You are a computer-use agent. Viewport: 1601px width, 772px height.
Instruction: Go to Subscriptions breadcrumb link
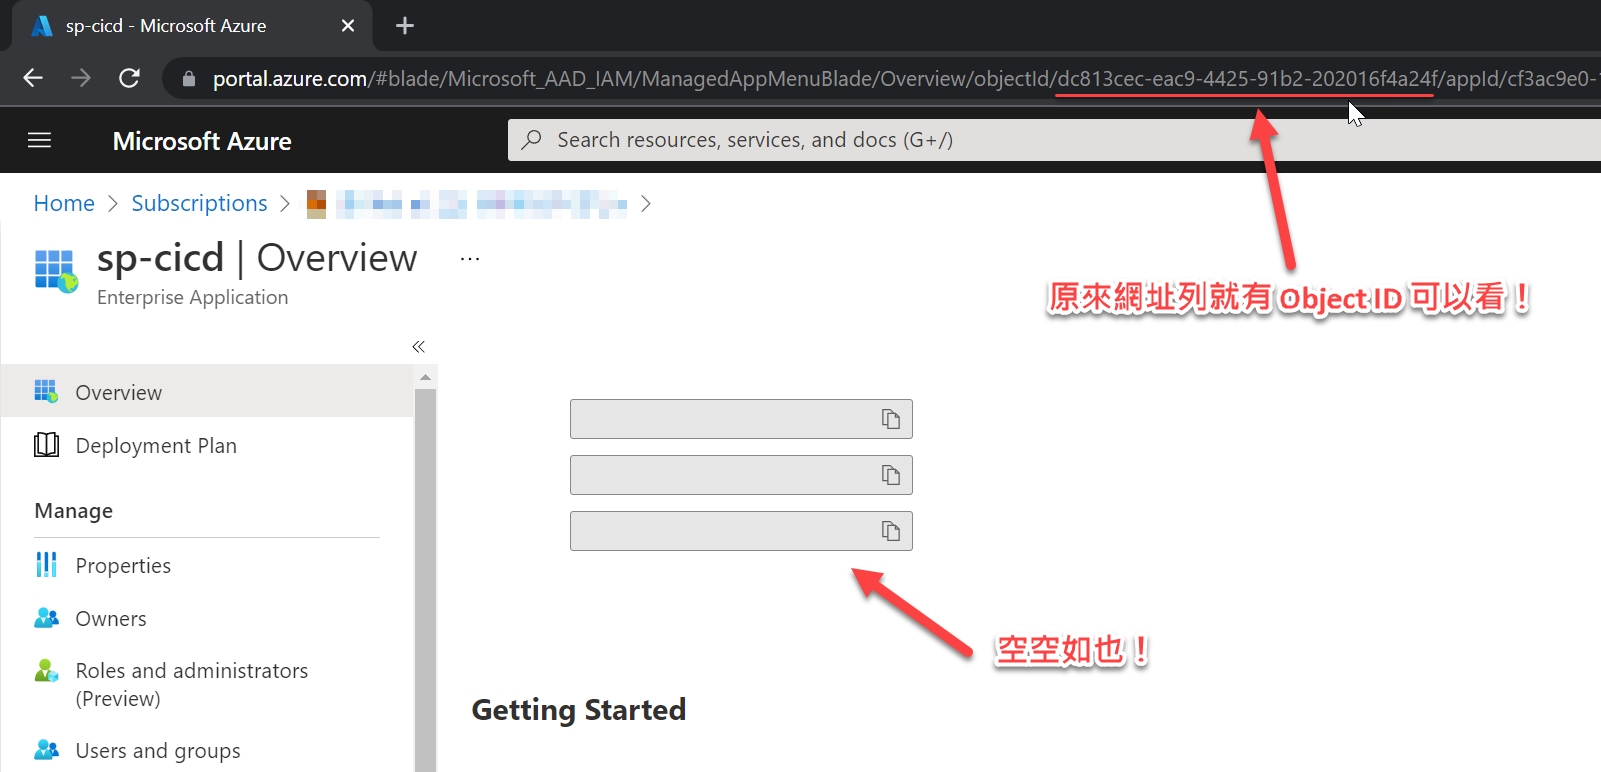coord(199,203)
